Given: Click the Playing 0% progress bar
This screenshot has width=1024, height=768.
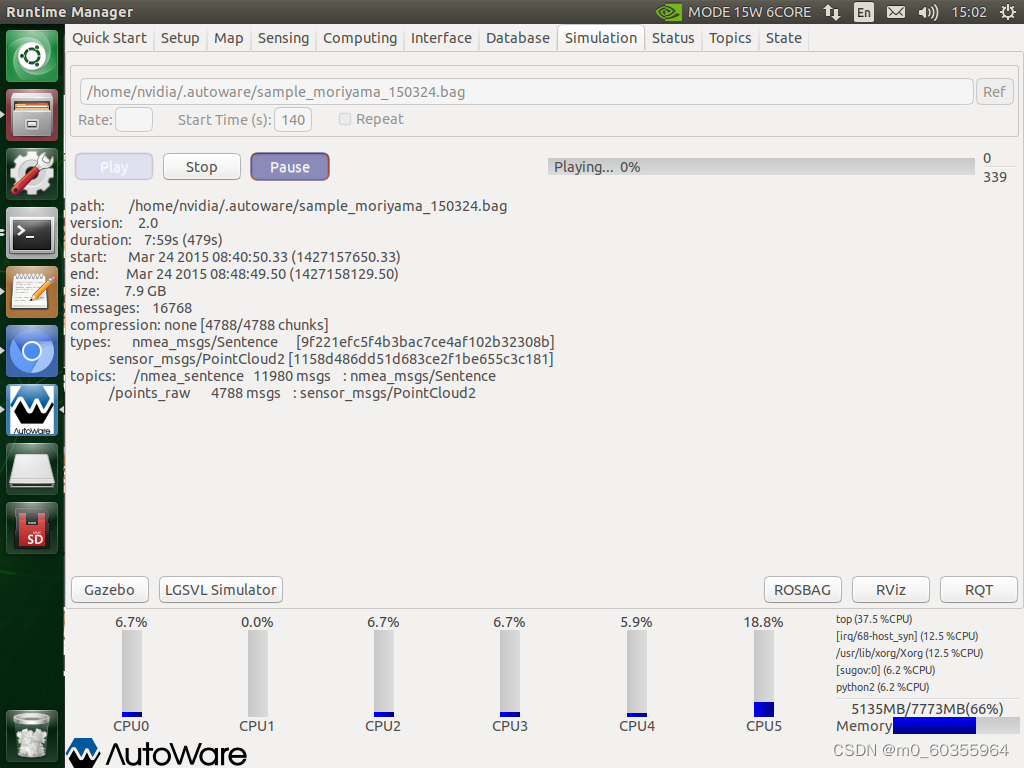Looking at the screenshot, I should [761, 167].
